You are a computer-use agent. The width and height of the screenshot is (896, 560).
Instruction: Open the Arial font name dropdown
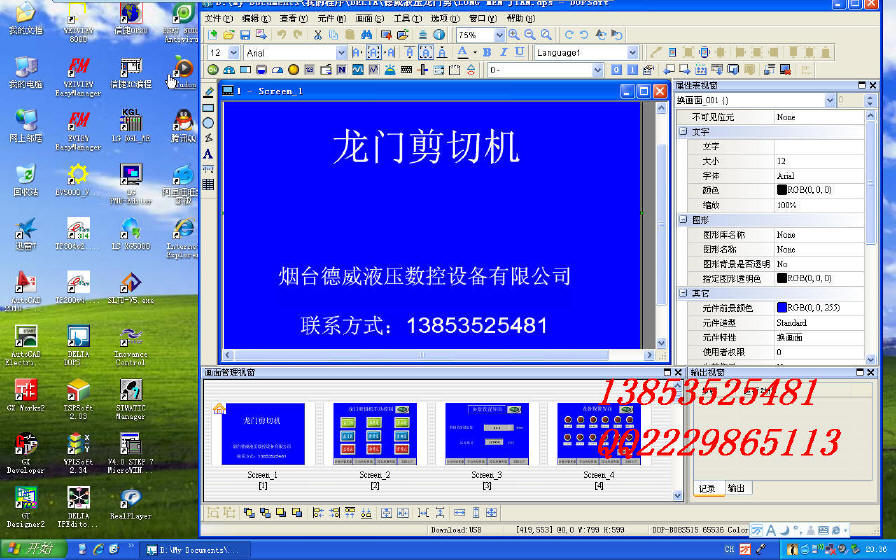(342, 52)
